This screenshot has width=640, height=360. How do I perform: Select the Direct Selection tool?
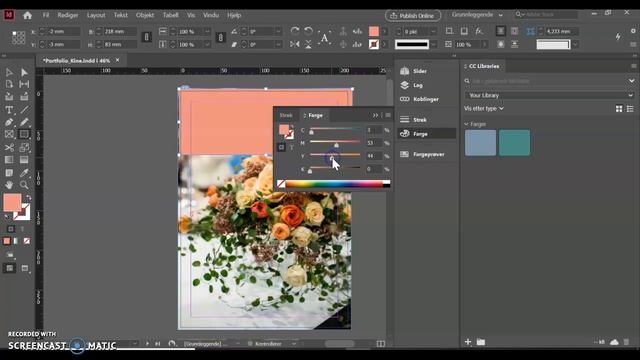(24, 72)
